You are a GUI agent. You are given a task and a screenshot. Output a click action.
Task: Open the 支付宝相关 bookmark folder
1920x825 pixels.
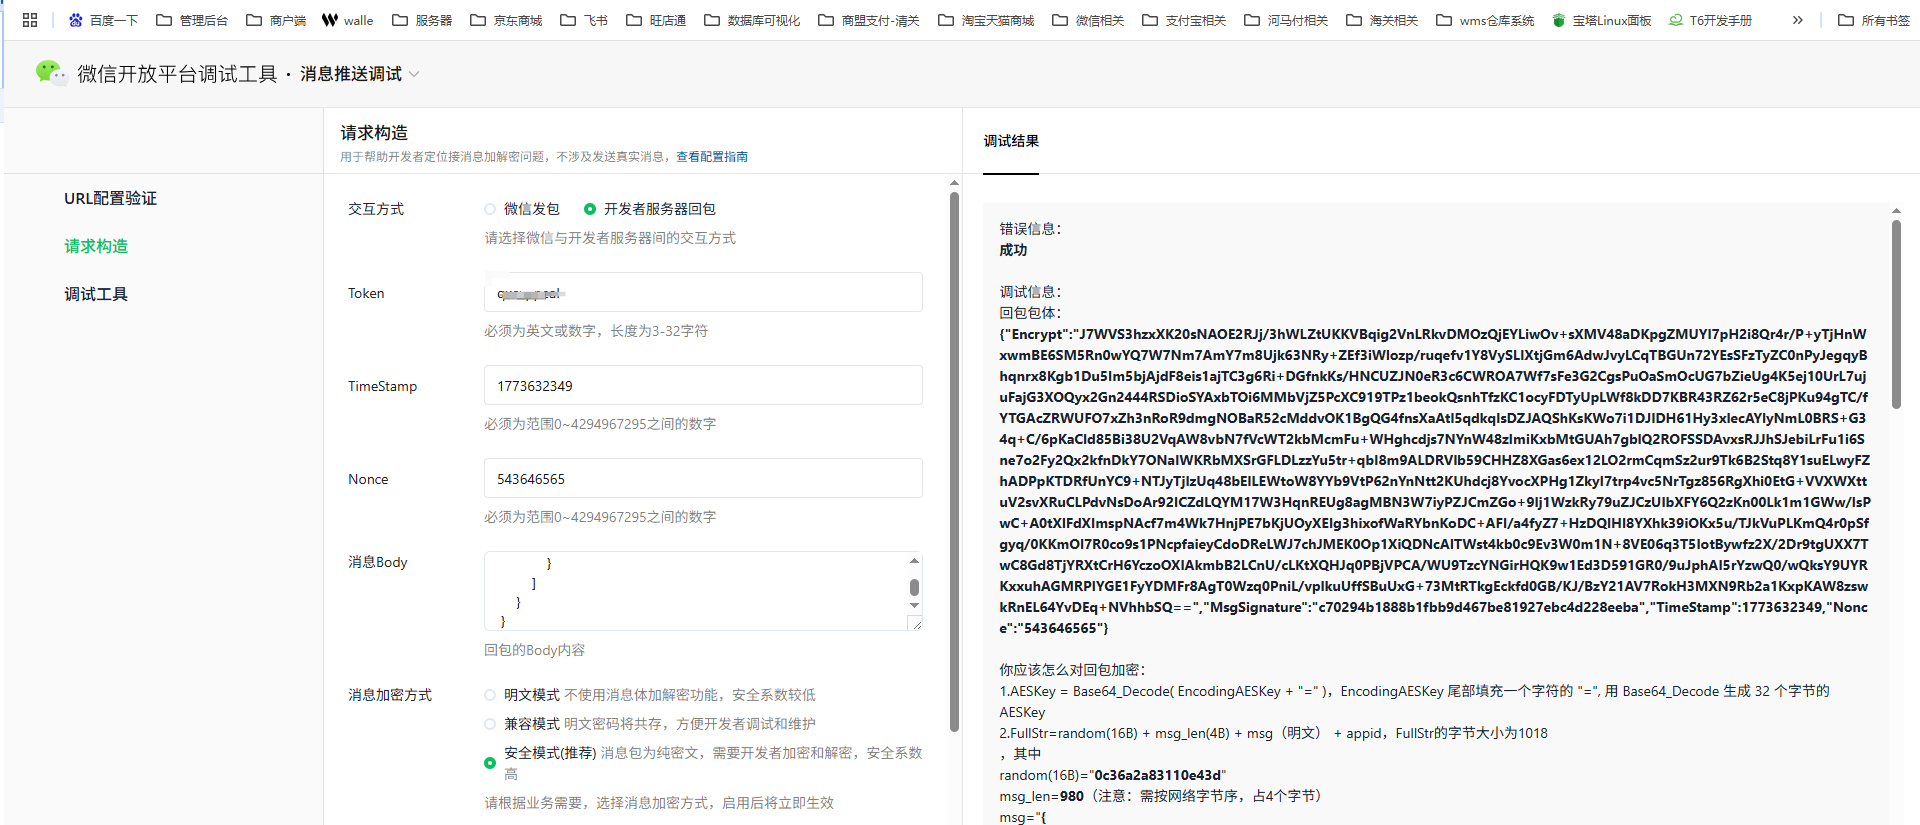click(1184, 20)
